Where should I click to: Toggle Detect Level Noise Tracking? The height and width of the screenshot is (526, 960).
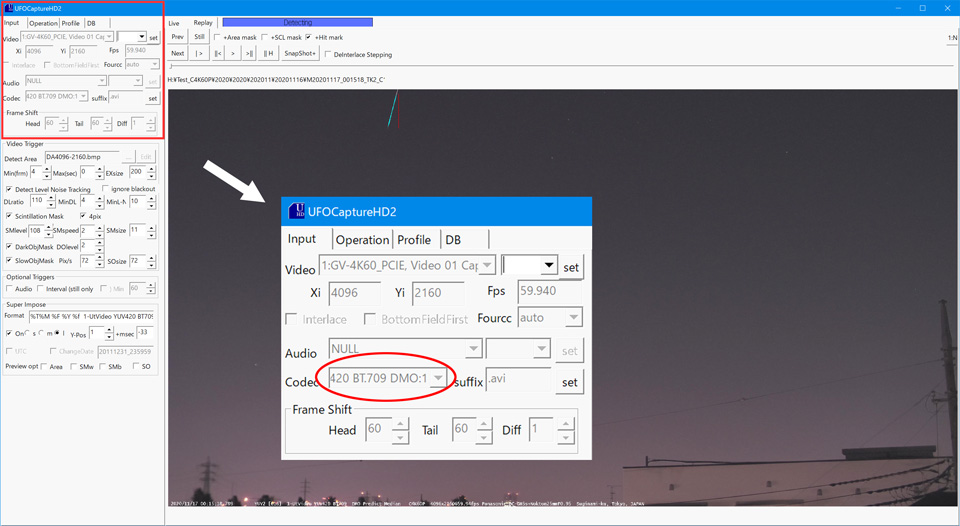pos(10,189)
